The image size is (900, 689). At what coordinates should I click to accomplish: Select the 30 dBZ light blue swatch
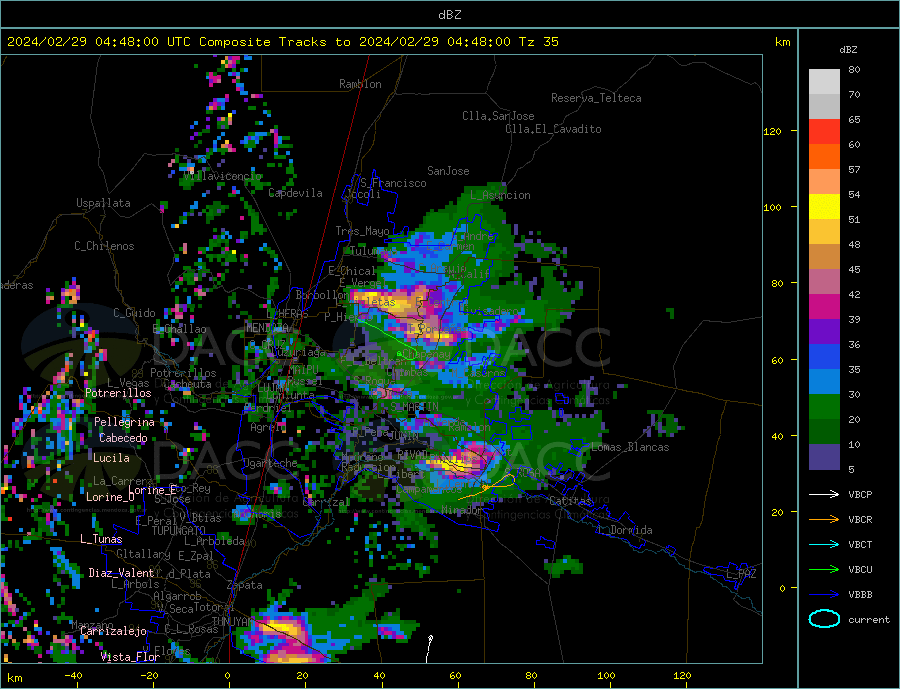(x=824, y=382)
